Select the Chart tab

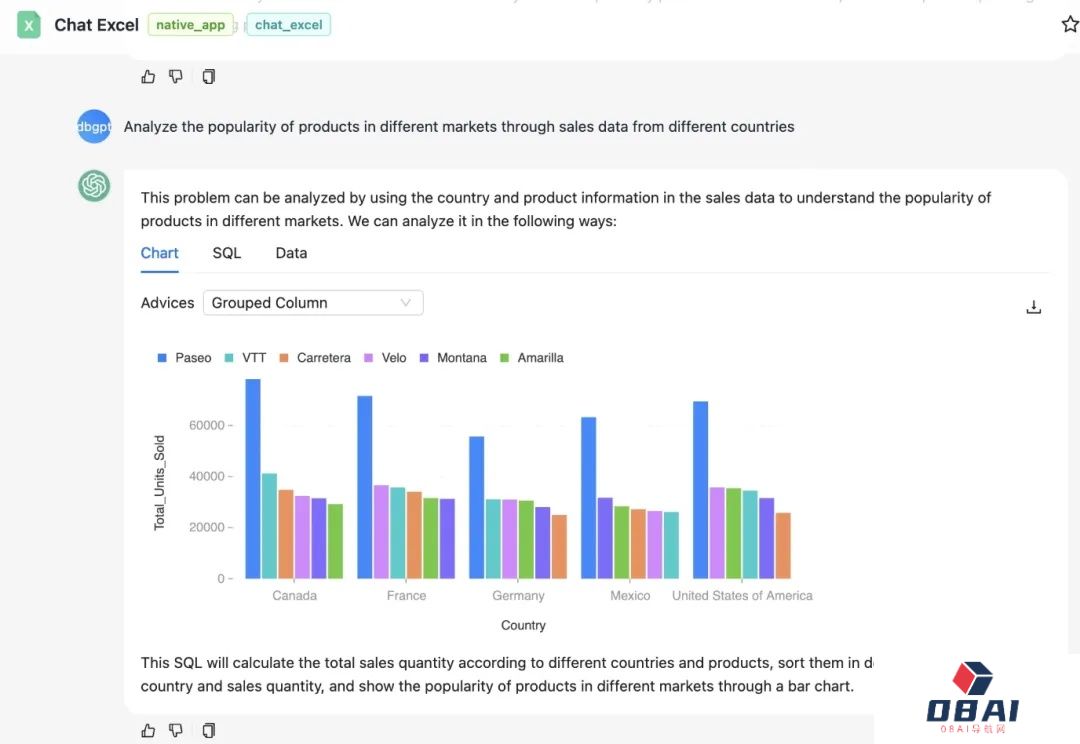pos(160,253)
